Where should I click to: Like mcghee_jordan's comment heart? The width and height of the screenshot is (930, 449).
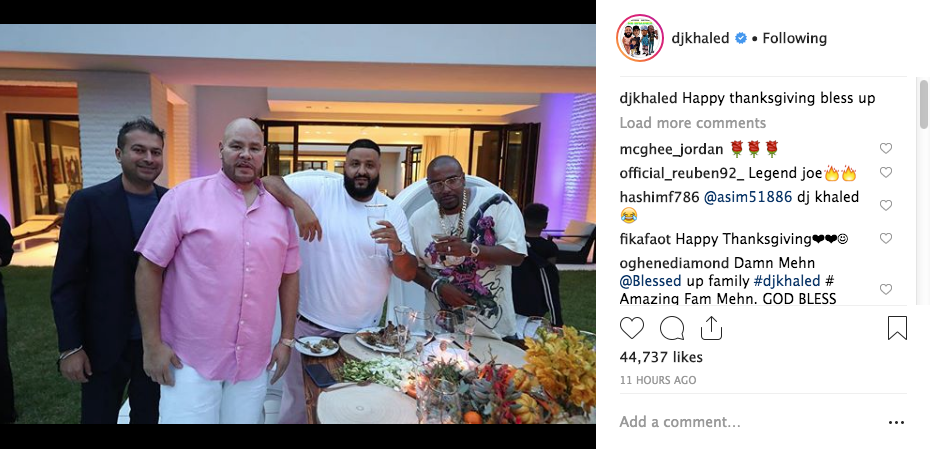[886, 148]
